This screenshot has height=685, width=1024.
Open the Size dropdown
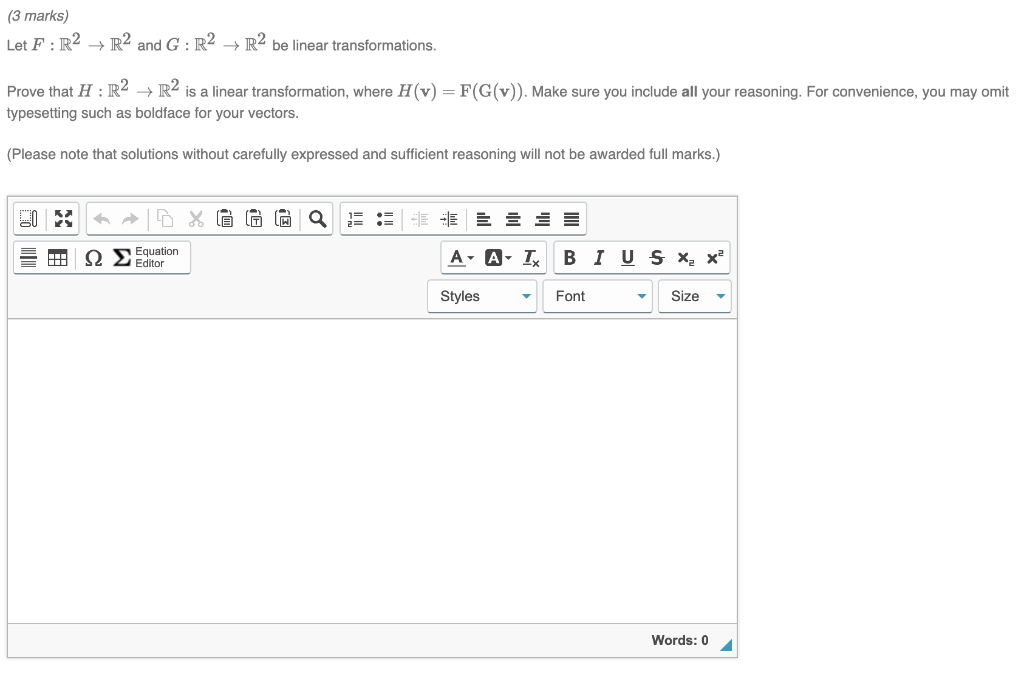695,296
